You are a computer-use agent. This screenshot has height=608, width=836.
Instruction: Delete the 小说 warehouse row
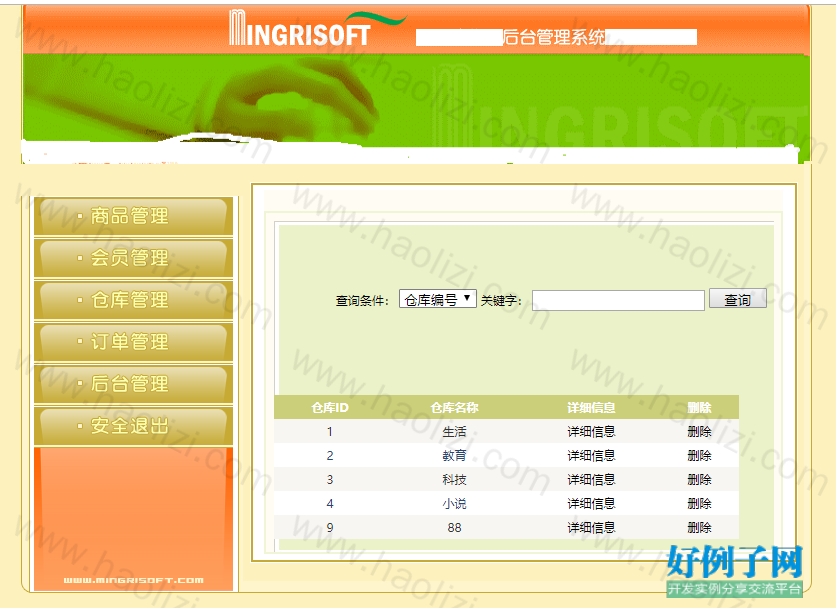(699, 503)
